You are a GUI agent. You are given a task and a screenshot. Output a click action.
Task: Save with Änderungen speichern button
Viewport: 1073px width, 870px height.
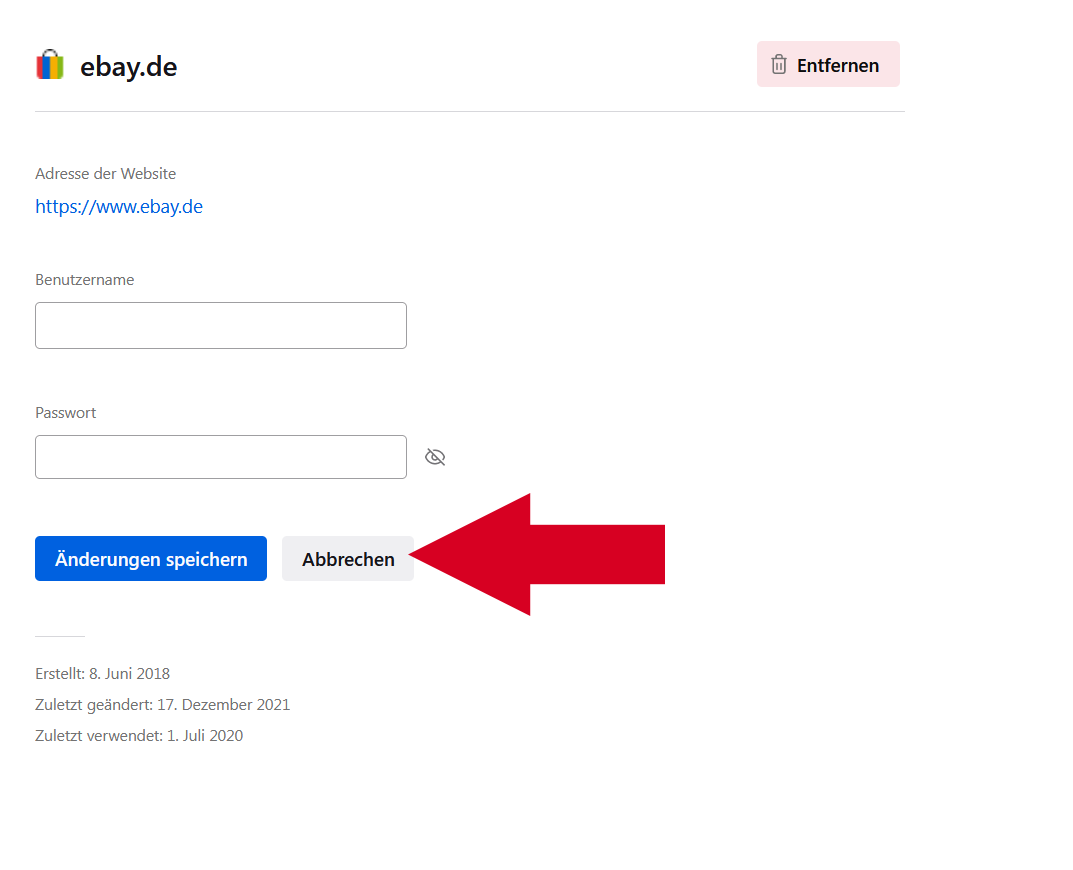click(151, 559)
